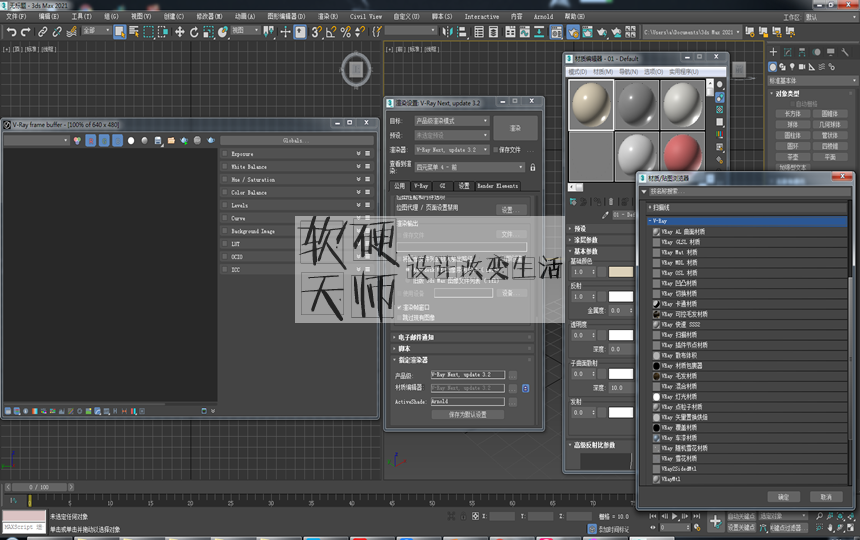Toggle render view lock icon in Render Setup

pyautogui.click(x=533, y=167)
